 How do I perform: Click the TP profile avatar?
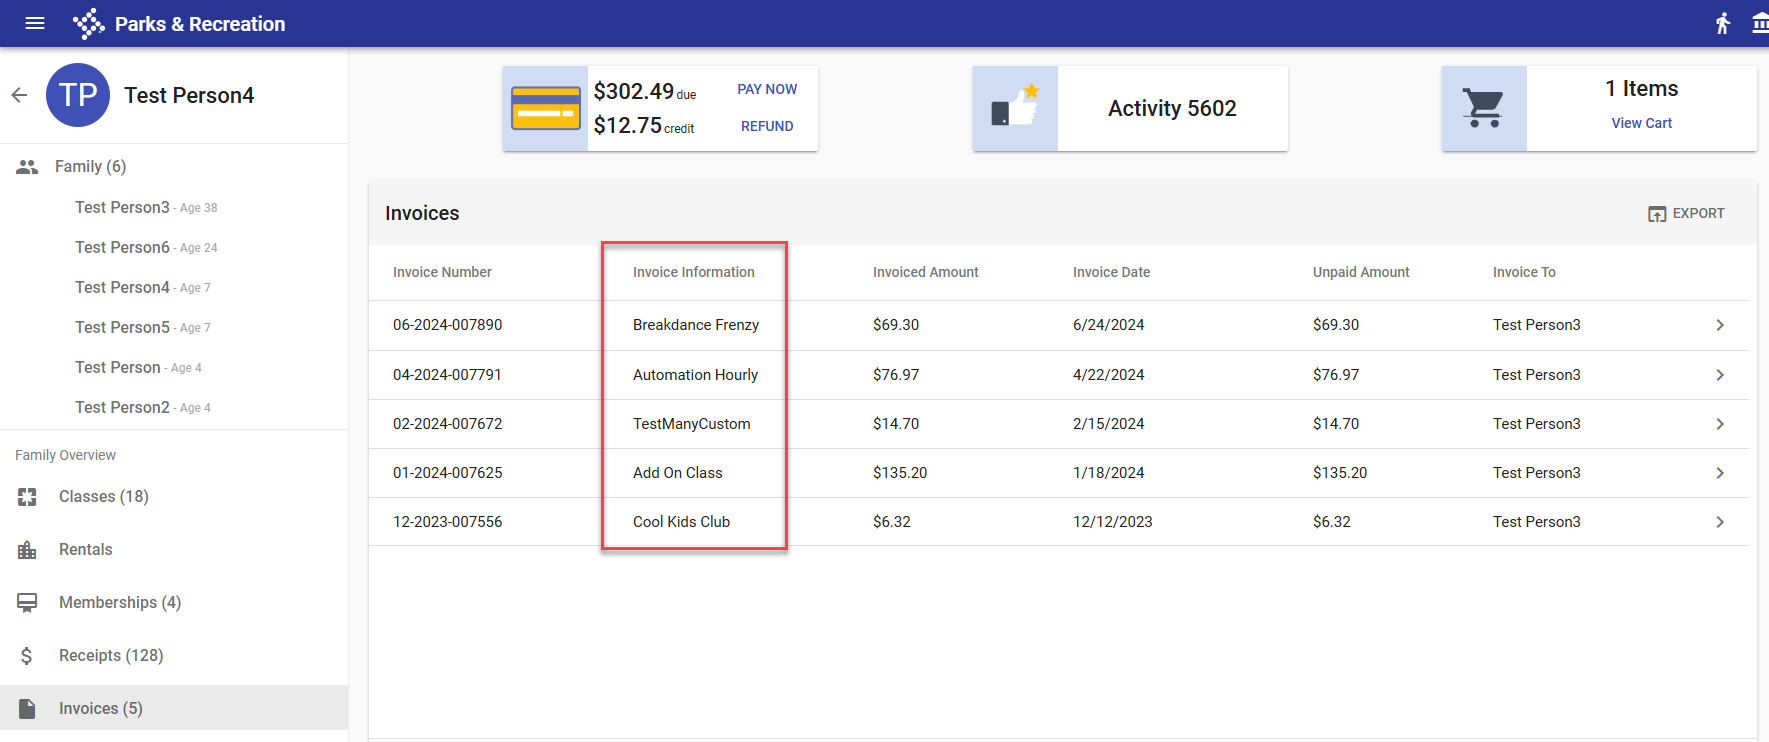coord(78,95)
